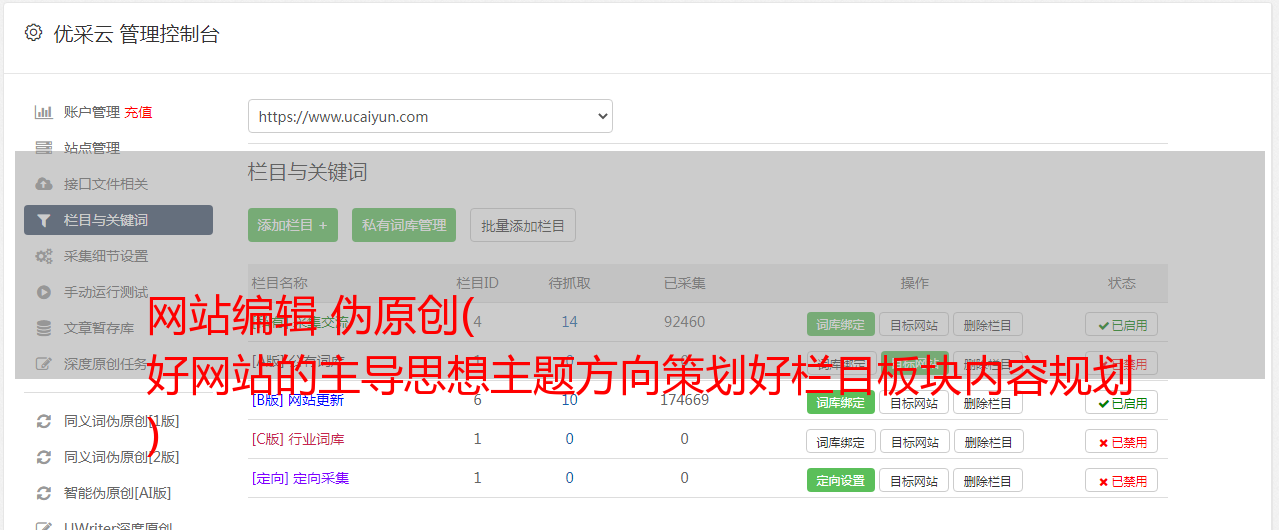Click the 已采集 column header
This screenshot has height=530, width=1279.
[684, 283]
